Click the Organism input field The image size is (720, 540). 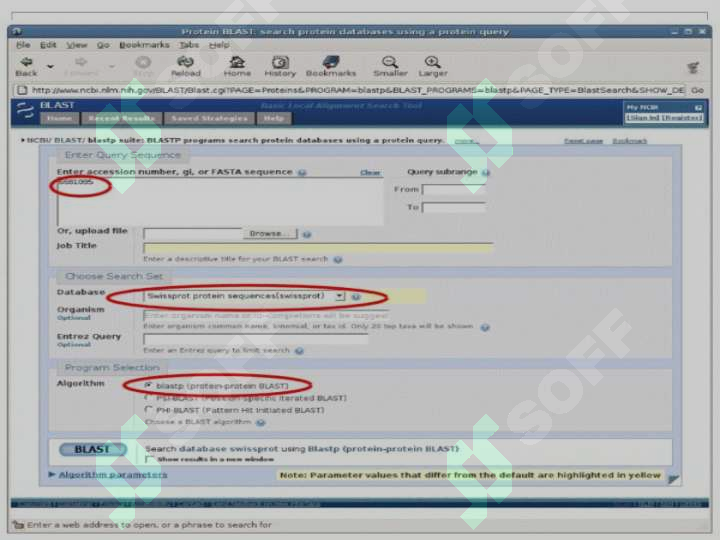point(266,315)
